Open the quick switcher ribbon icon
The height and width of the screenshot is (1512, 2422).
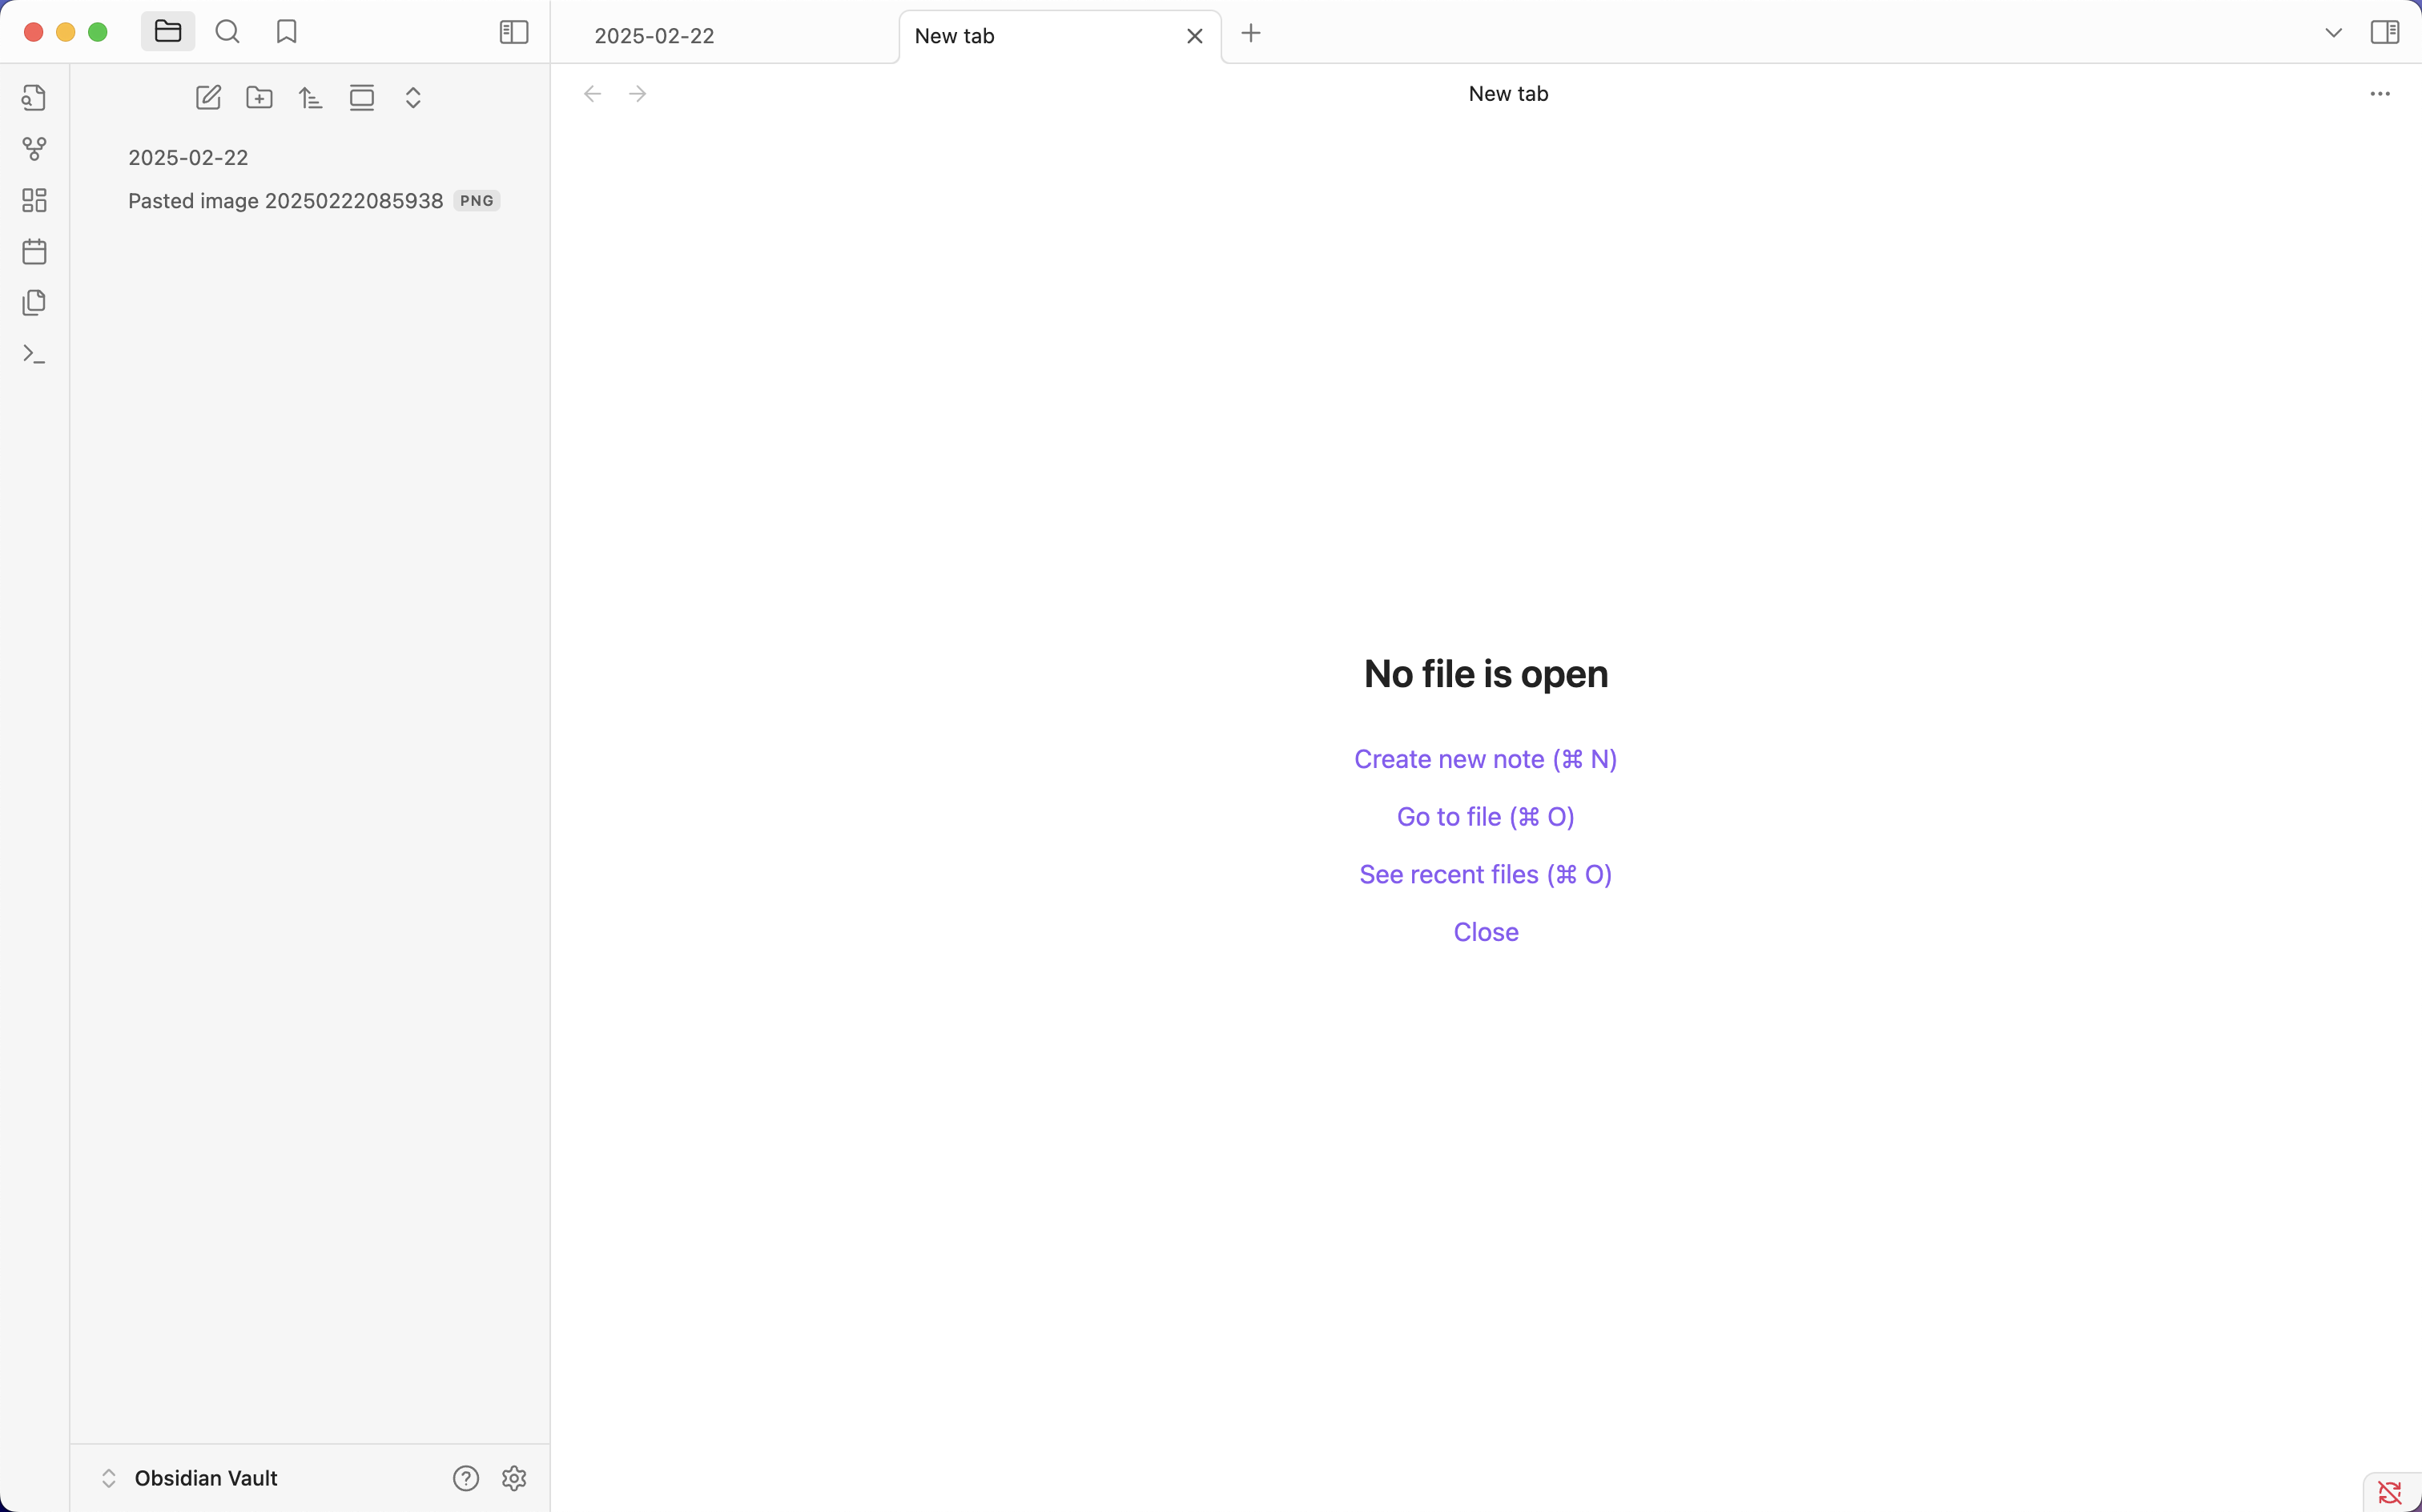pos(34,98)
